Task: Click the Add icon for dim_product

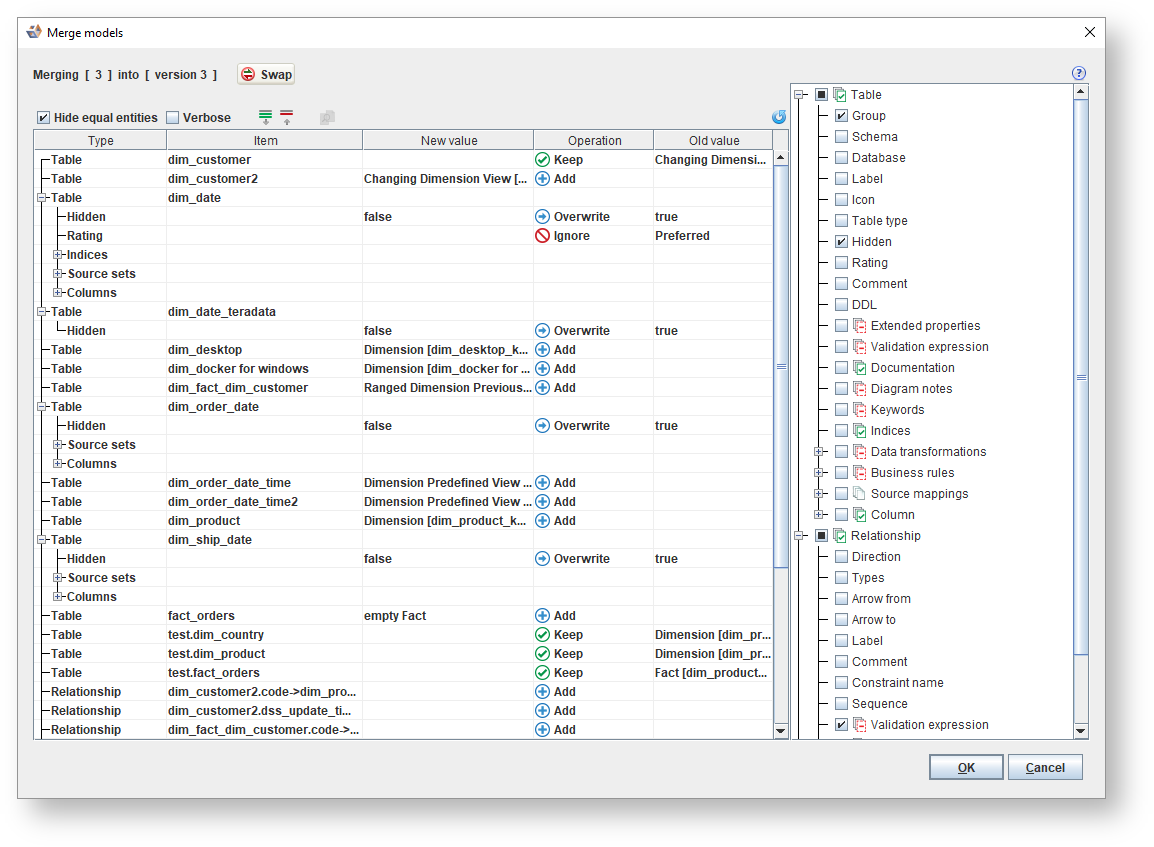Action: click(x=542, y=520)
